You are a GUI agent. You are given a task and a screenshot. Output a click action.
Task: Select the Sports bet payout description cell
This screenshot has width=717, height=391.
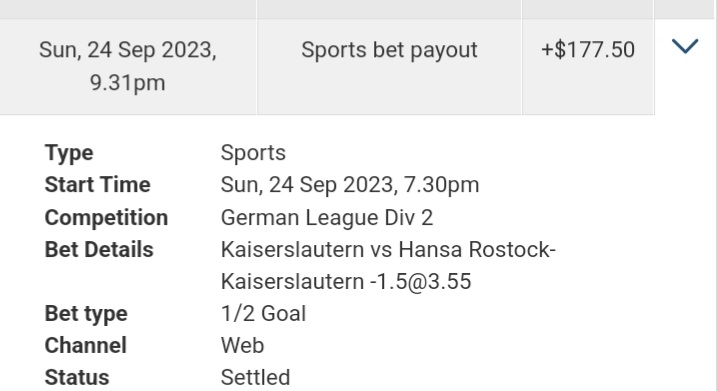pos(389,67)
